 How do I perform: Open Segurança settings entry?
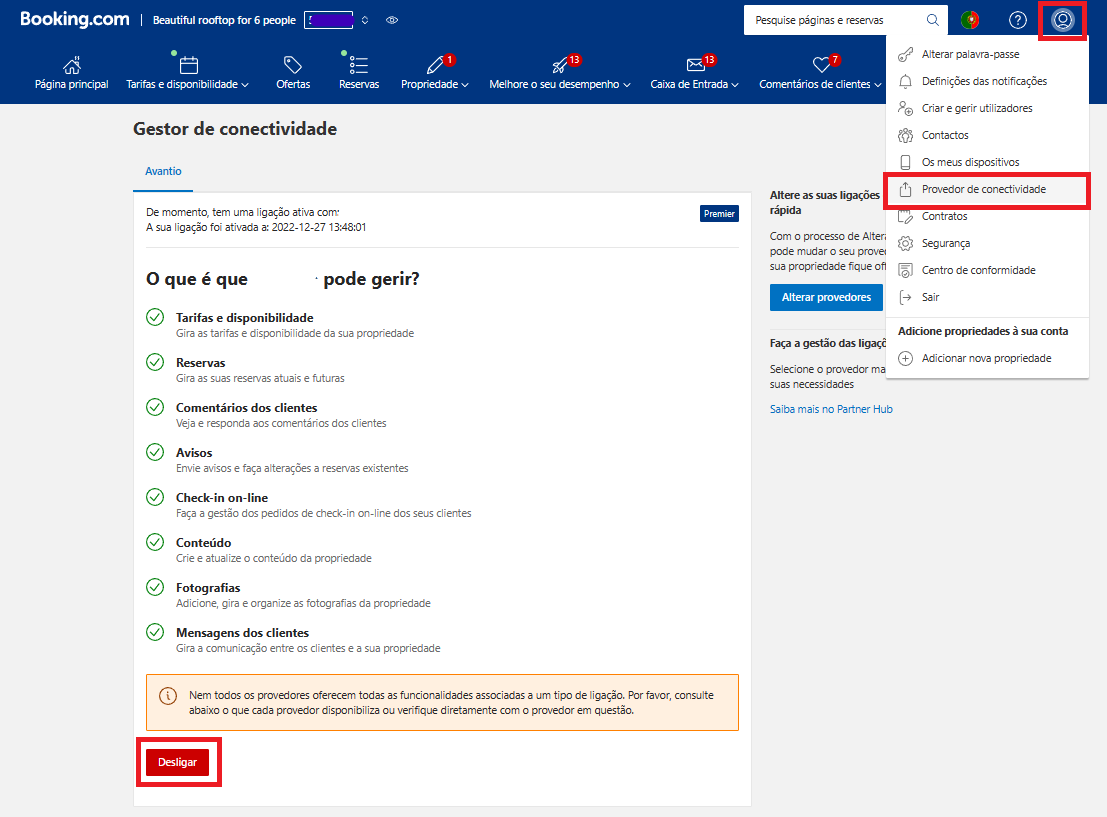987,243
